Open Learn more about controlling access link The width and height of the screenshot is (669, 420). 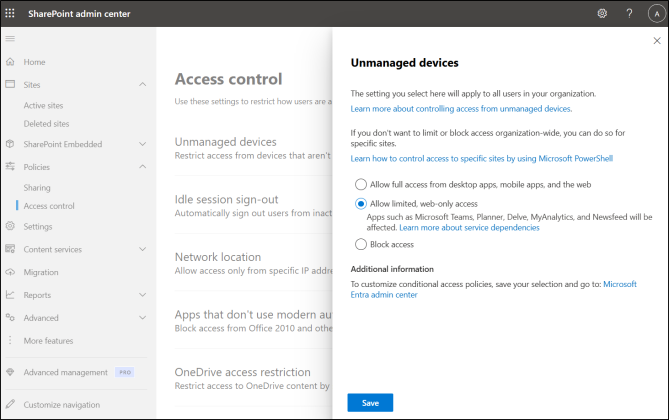coord(461,109)
